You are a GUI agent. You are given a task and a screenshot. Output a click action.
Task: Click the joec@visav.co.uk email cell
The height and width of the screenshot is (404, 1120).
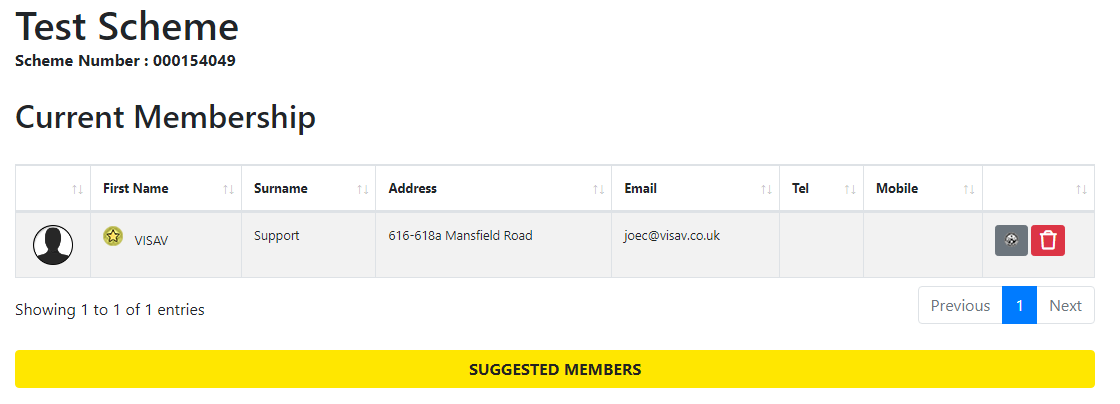point(672,236)
